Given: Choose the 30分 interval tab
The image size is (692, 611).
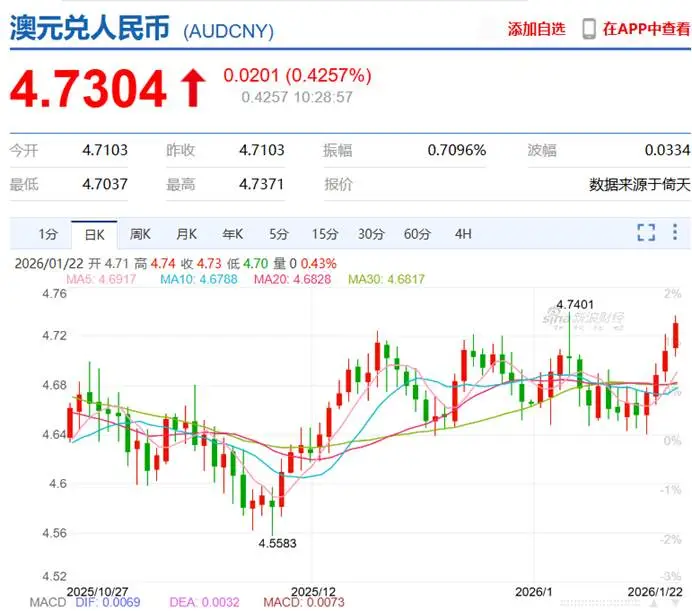Looking at the screenshot, I should coord(370,234).
